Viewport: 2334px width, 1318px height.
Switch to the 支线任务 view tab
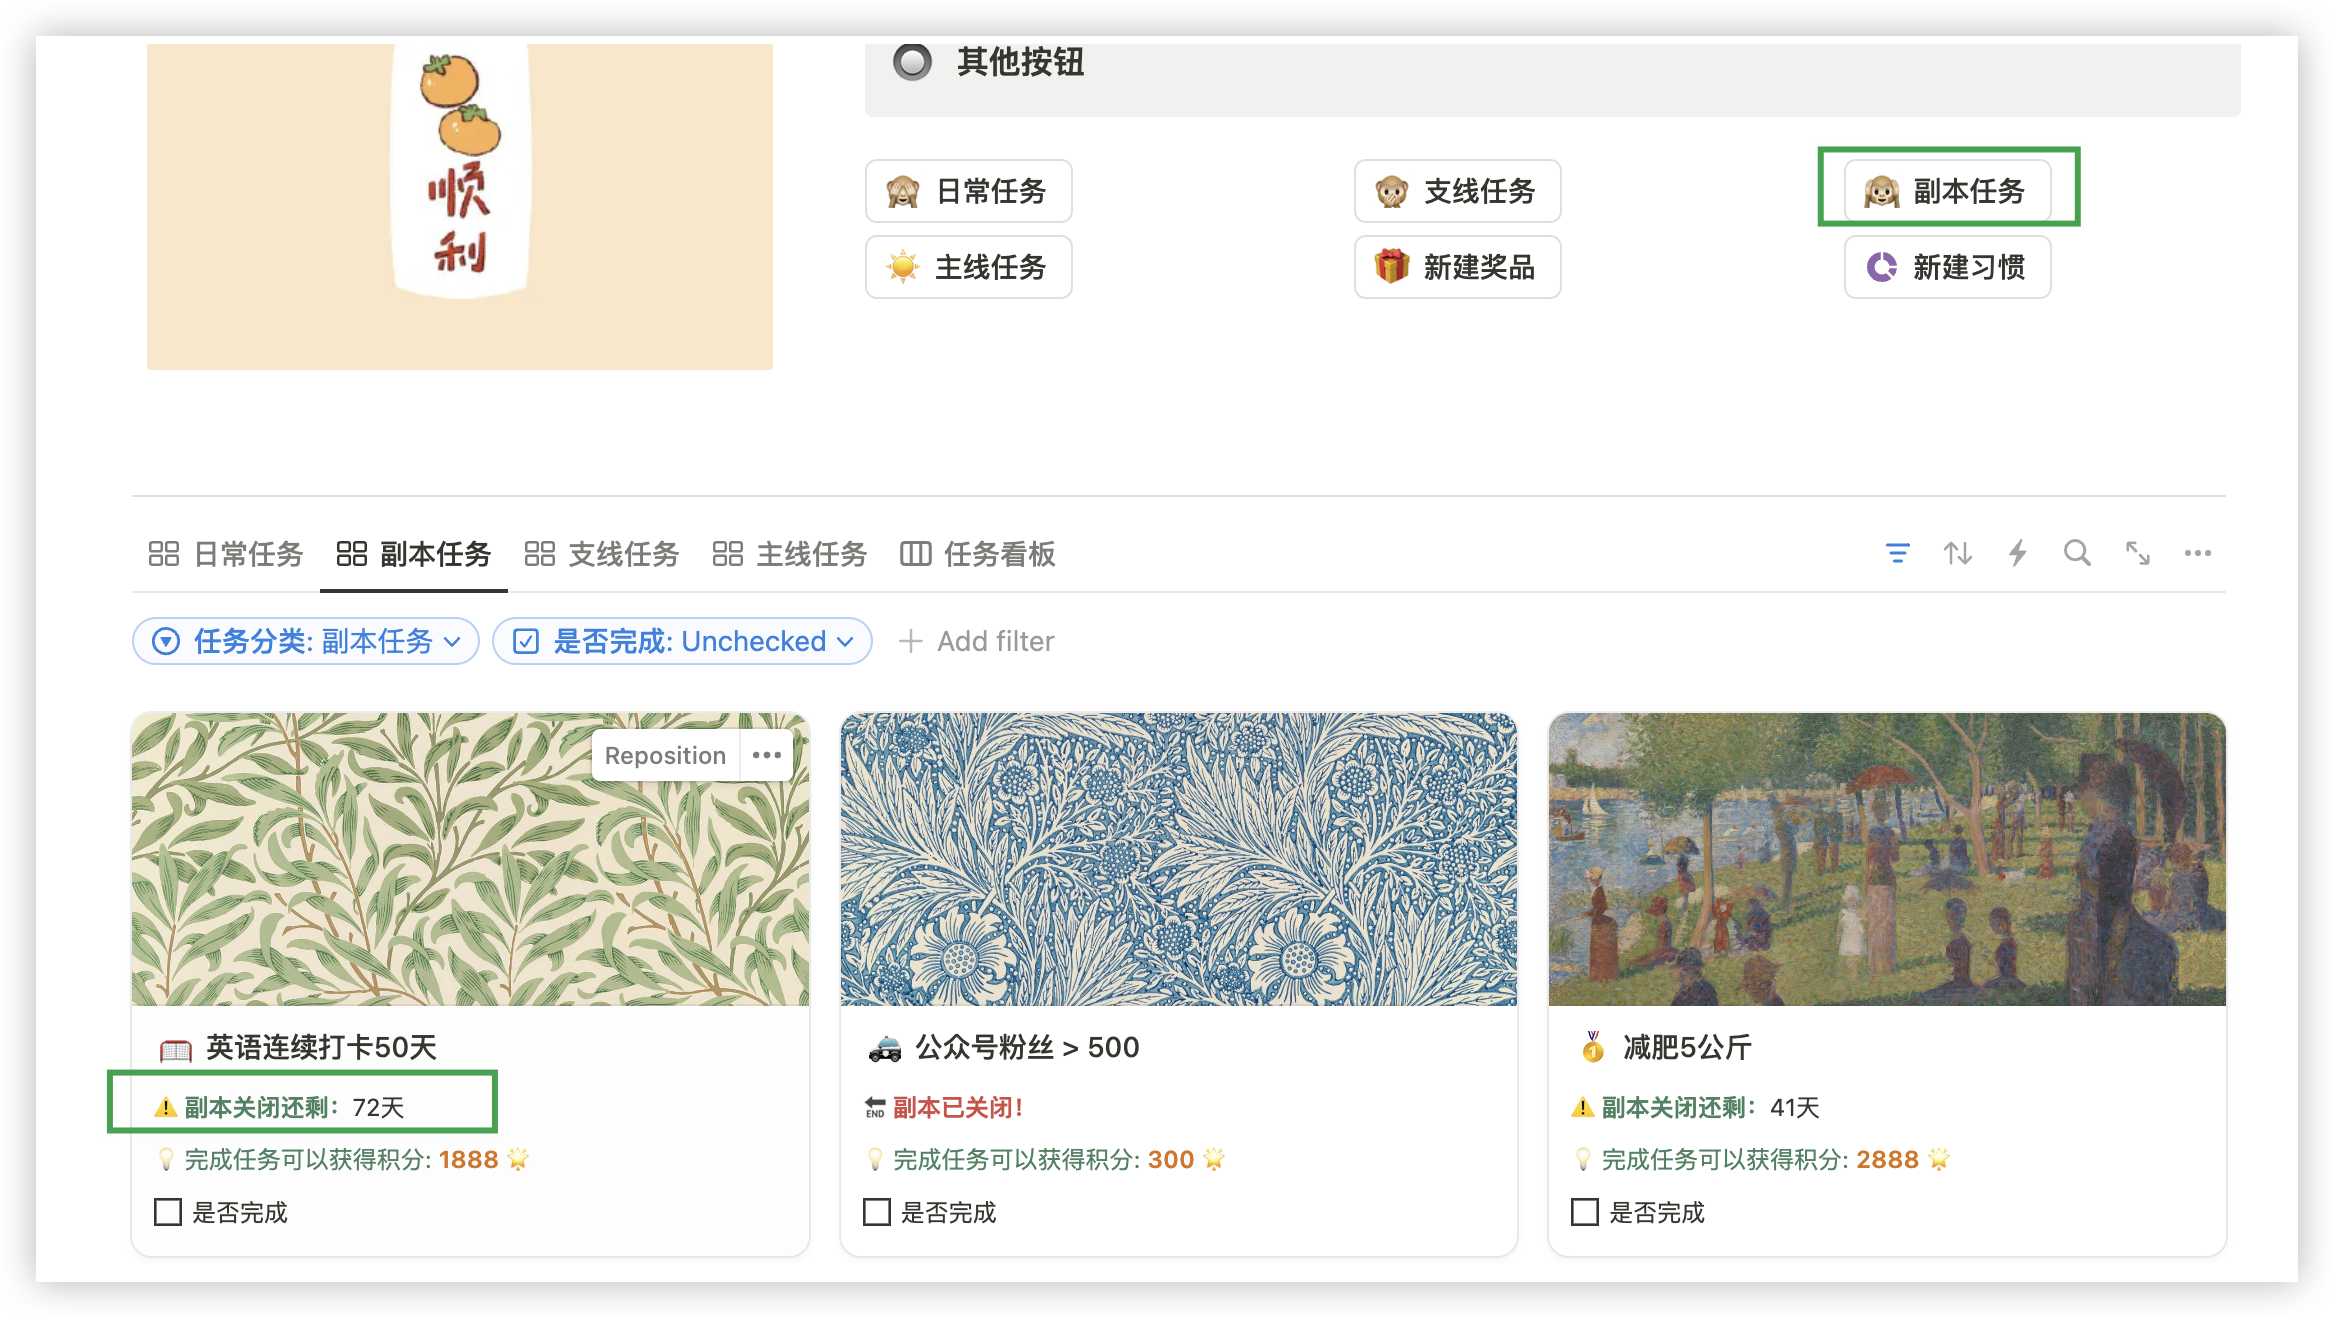click(622, 554)
